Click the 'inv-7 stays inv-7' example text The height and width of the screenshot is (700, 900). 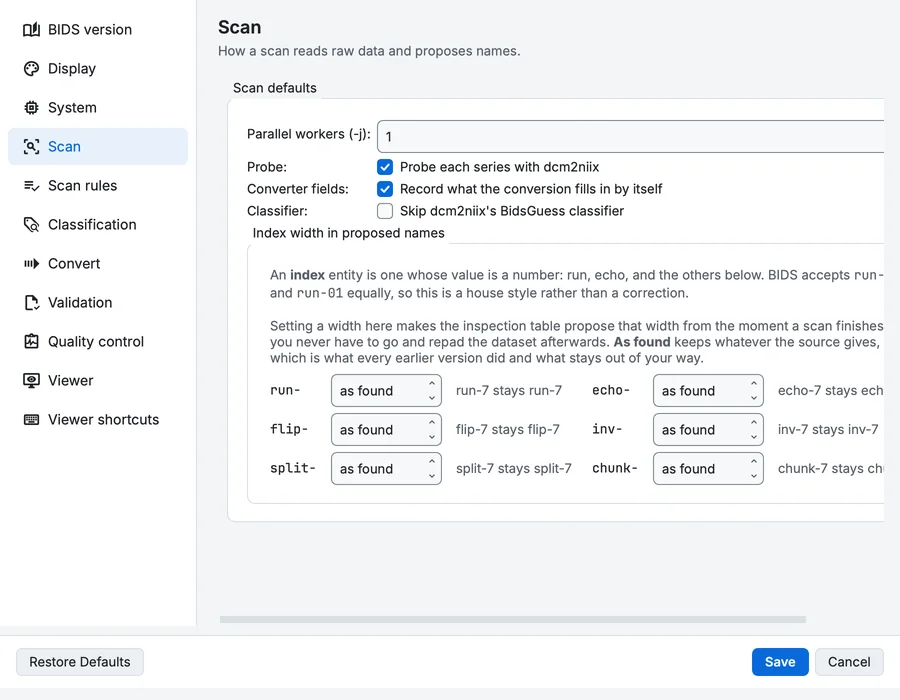point(828,430)
